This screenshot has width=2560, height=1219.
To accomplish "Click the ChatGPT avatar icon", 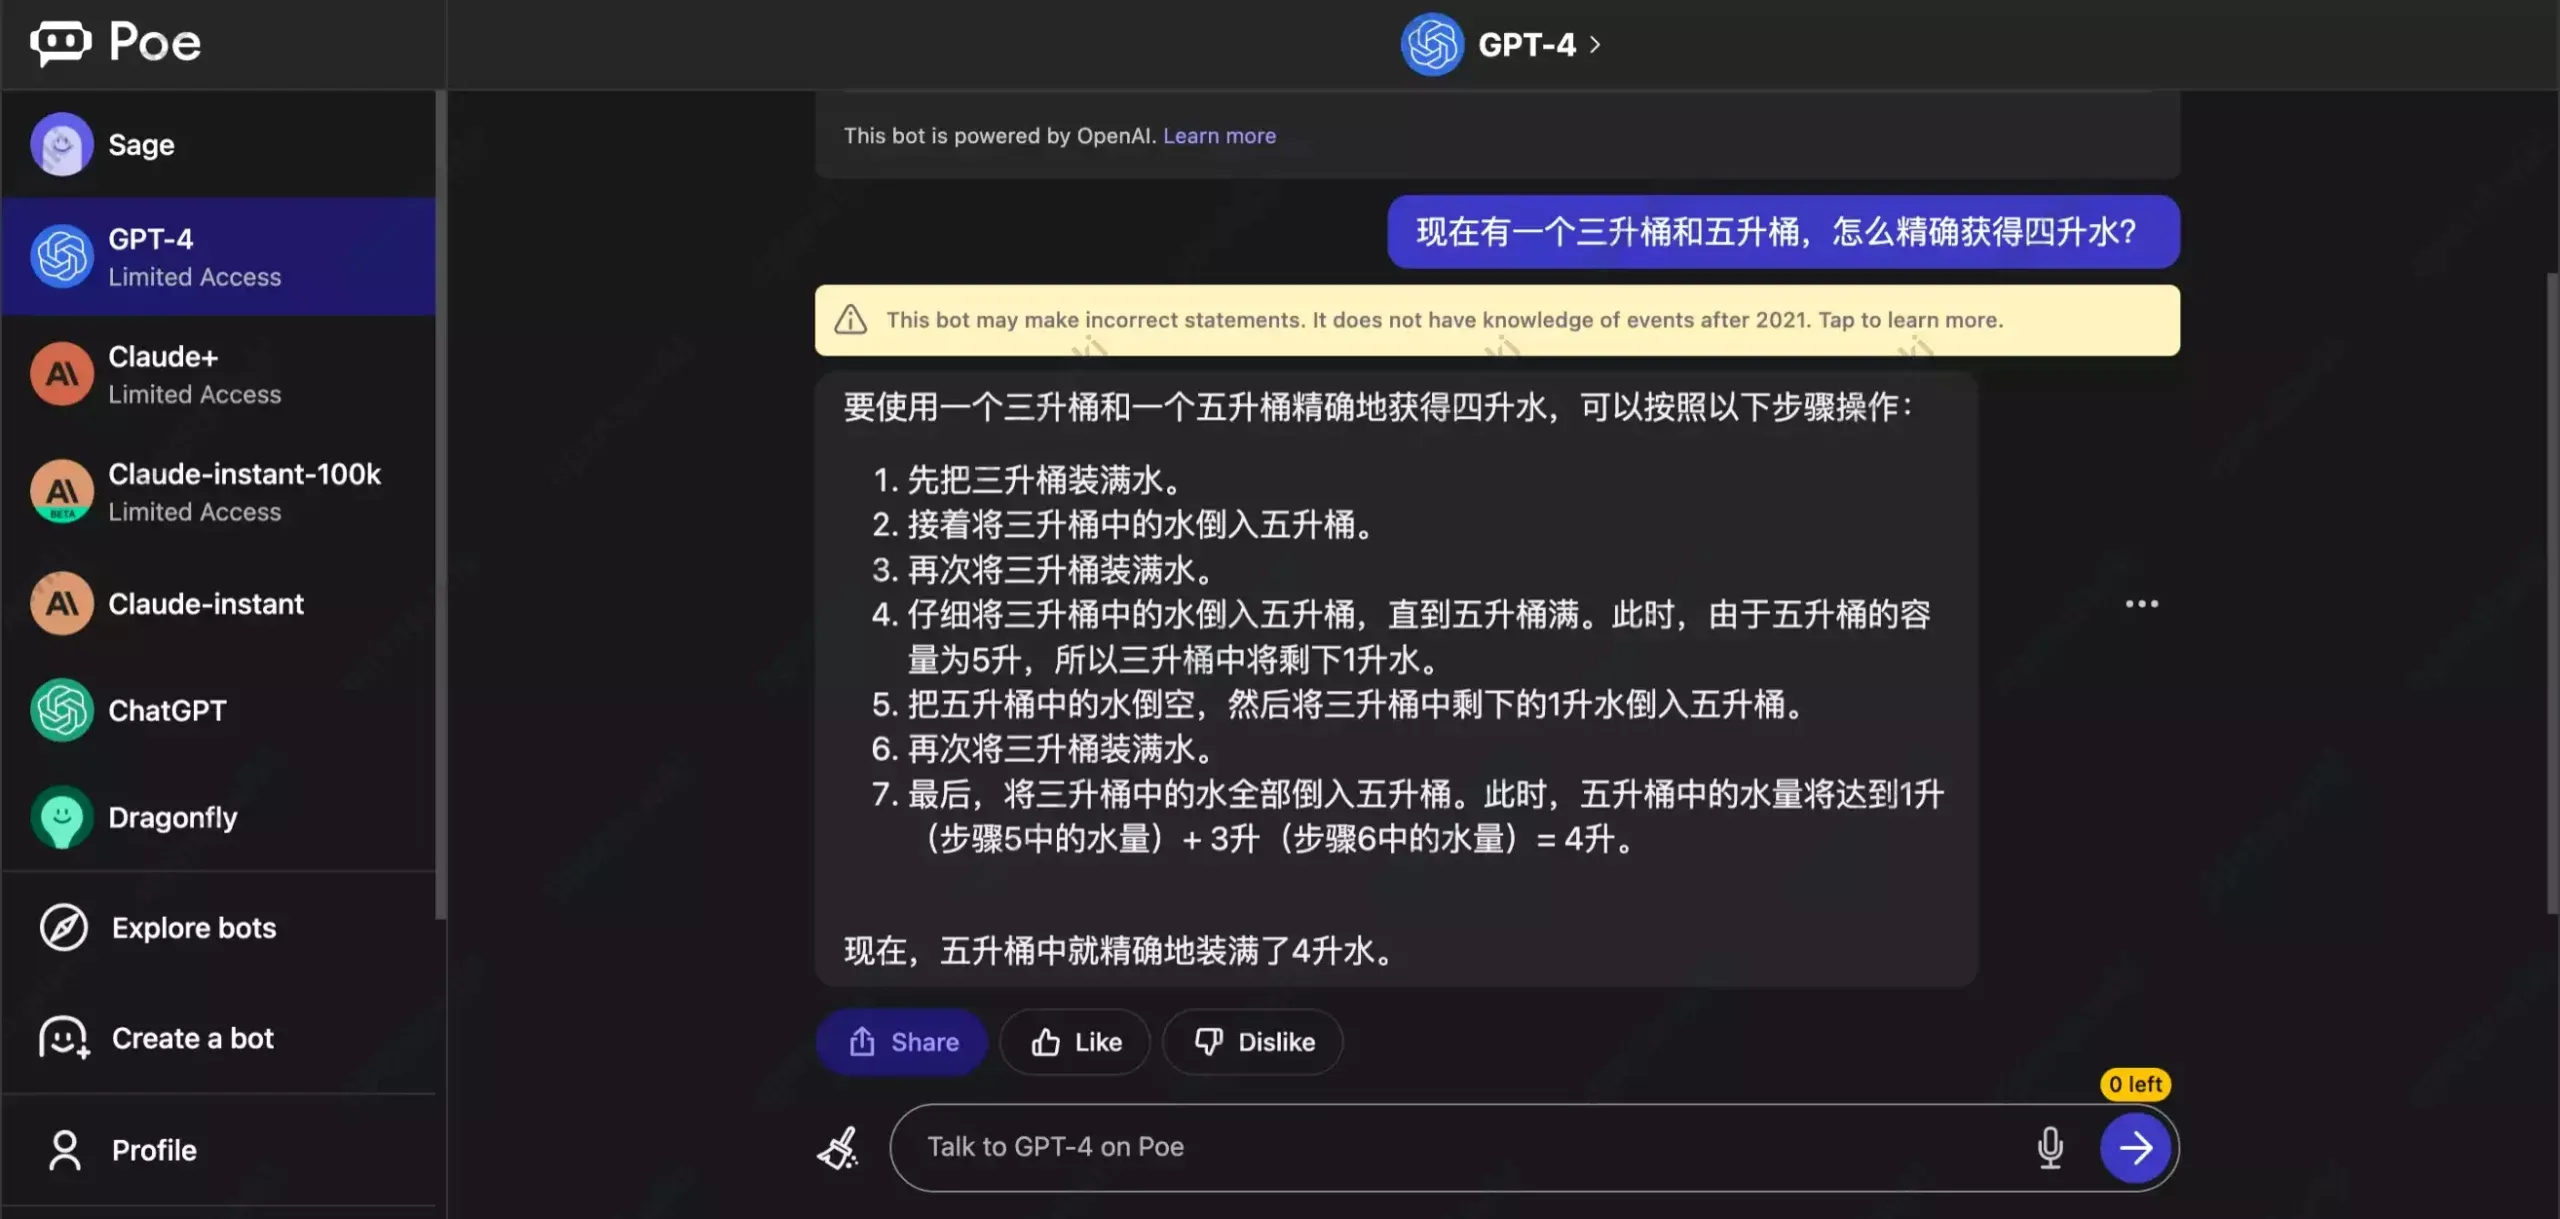I will click(x=62, y=710).
